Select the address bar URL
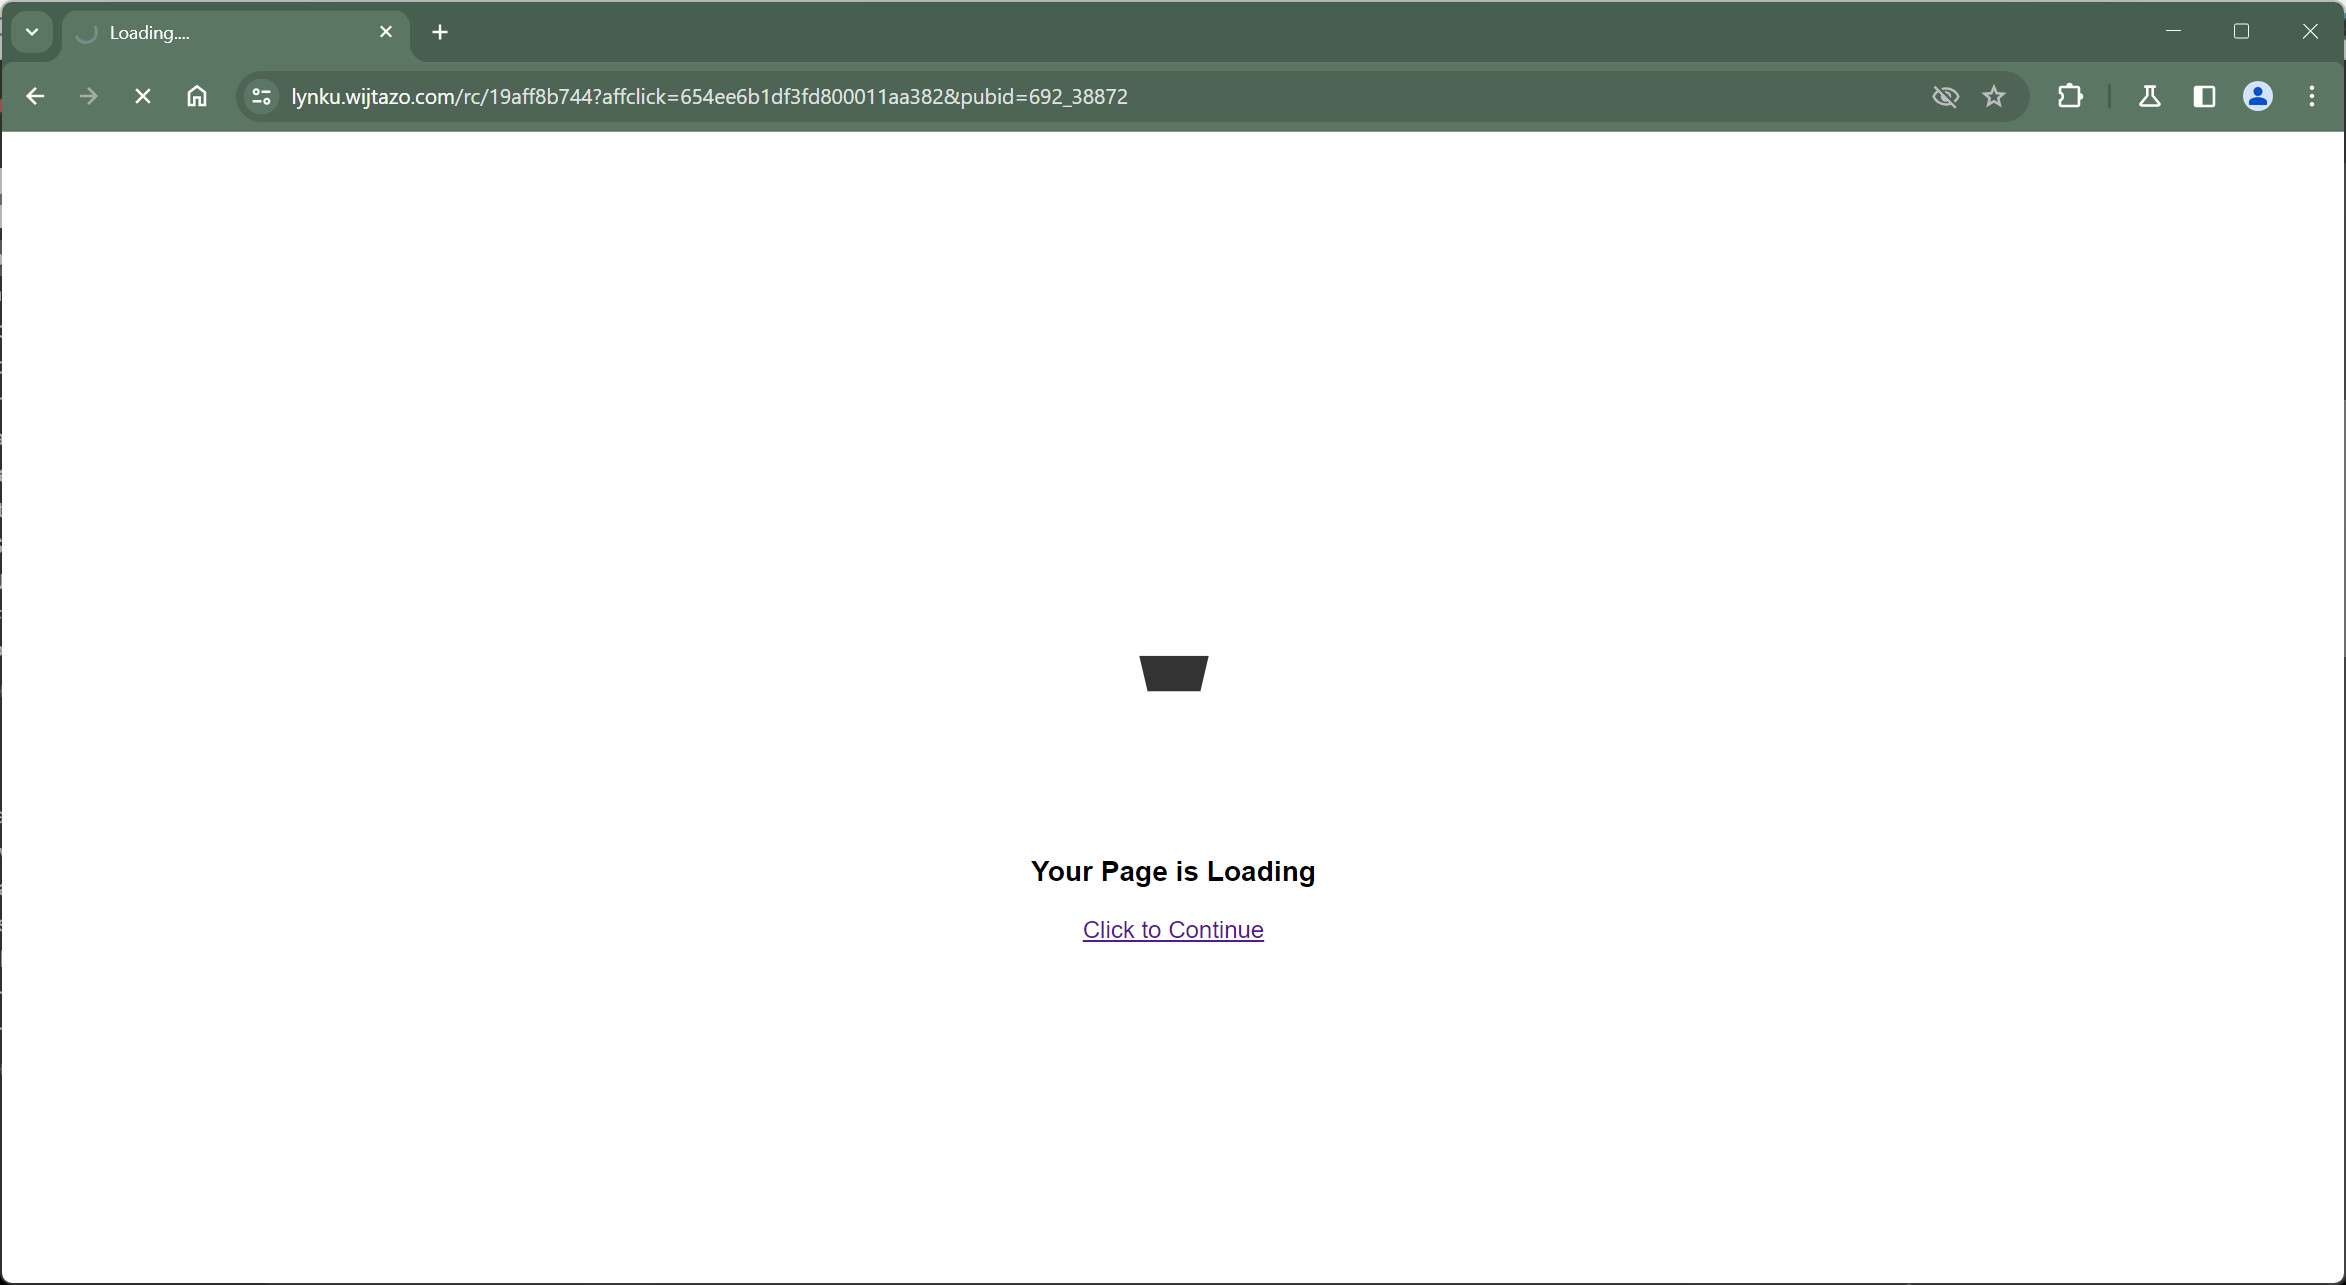The width and height of the screenshot is (2346, 1285). pyautogui.click(x=708, y=96)
